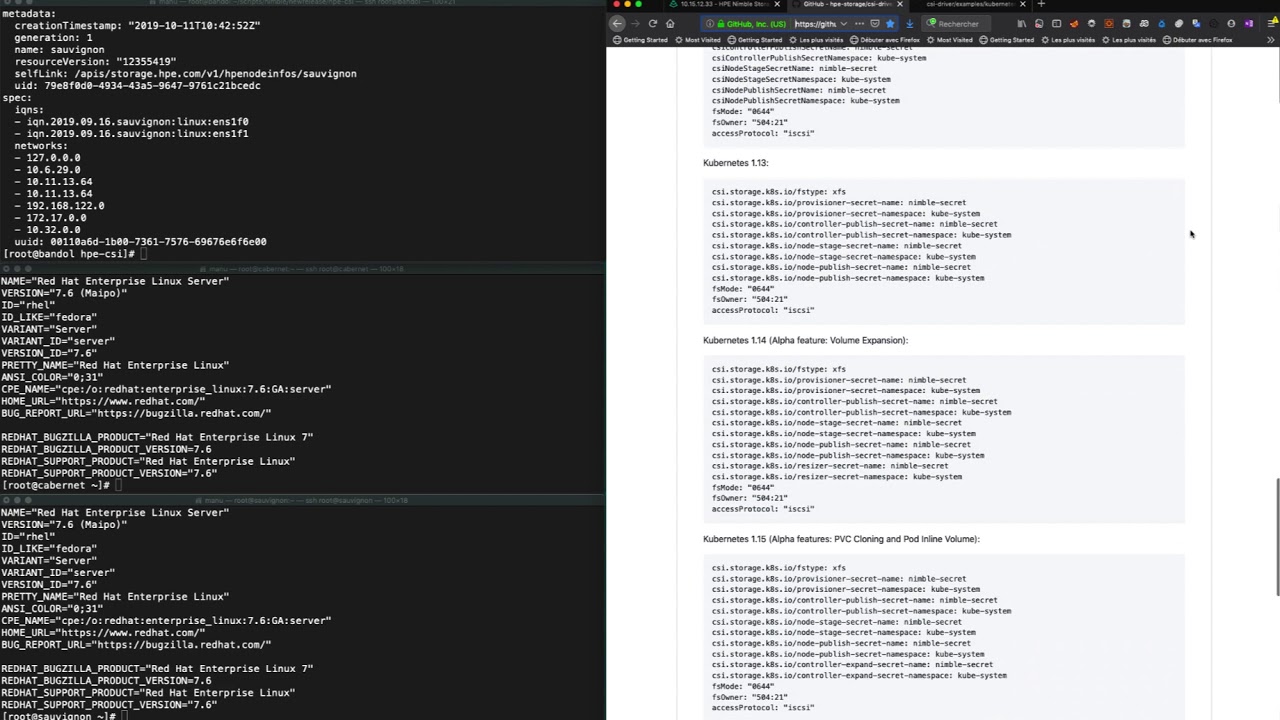Viewport: 1280px width, 720px height.
Task: Click the [root@cabernet ~]# terminal prompt
Action: [55, 485]
